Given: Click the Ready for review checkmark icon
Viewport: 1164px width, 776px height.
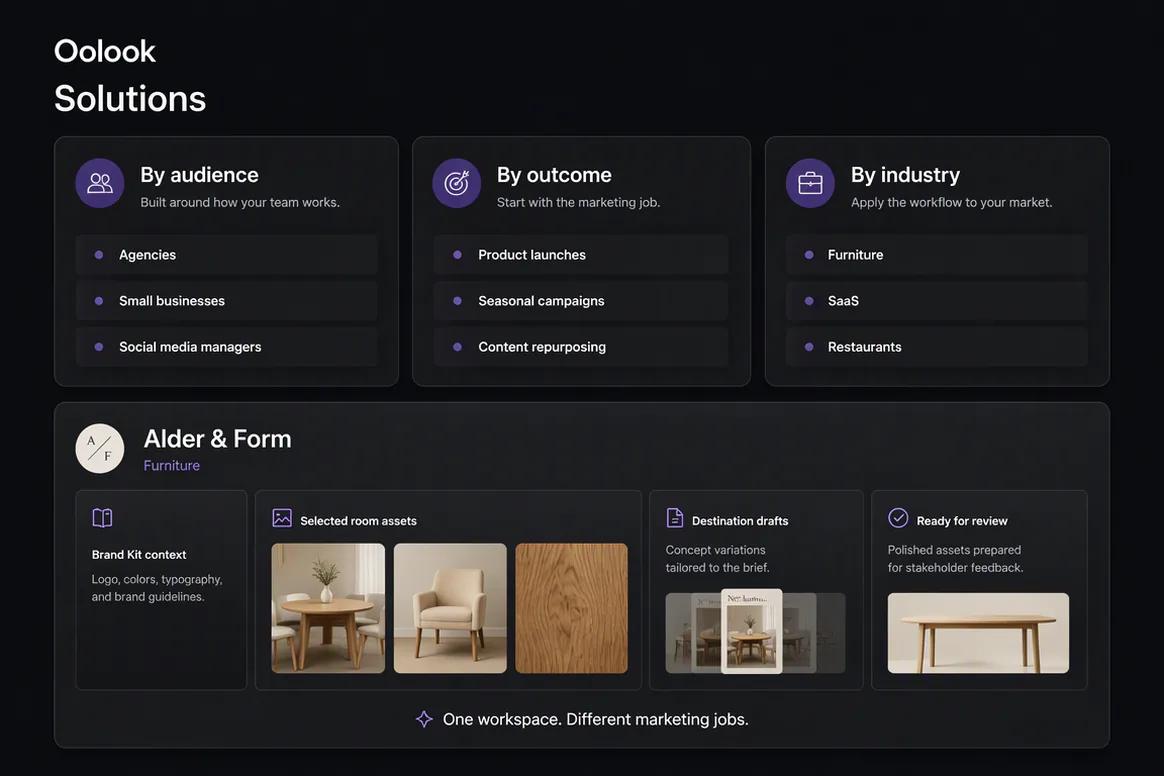Looking at the screenshot, I should (898, 518).
